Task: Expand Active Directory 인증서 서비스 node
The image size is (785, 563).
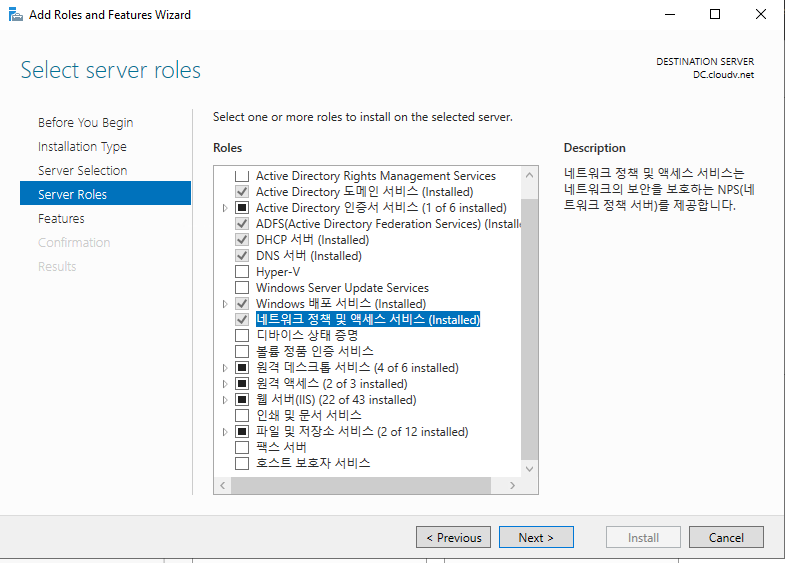Action: 225,208
